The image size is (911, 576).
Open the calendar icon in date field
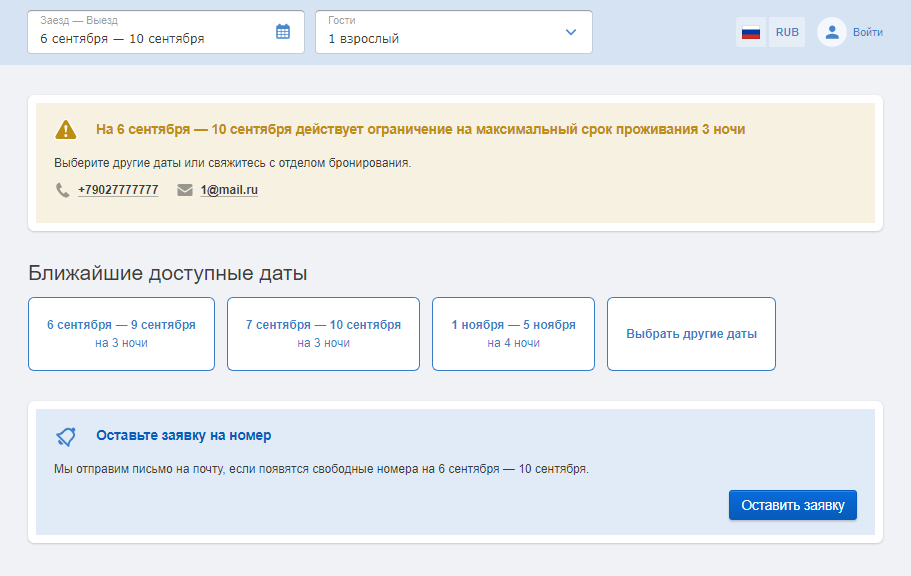pyautogui.click(x=283, y=32)
